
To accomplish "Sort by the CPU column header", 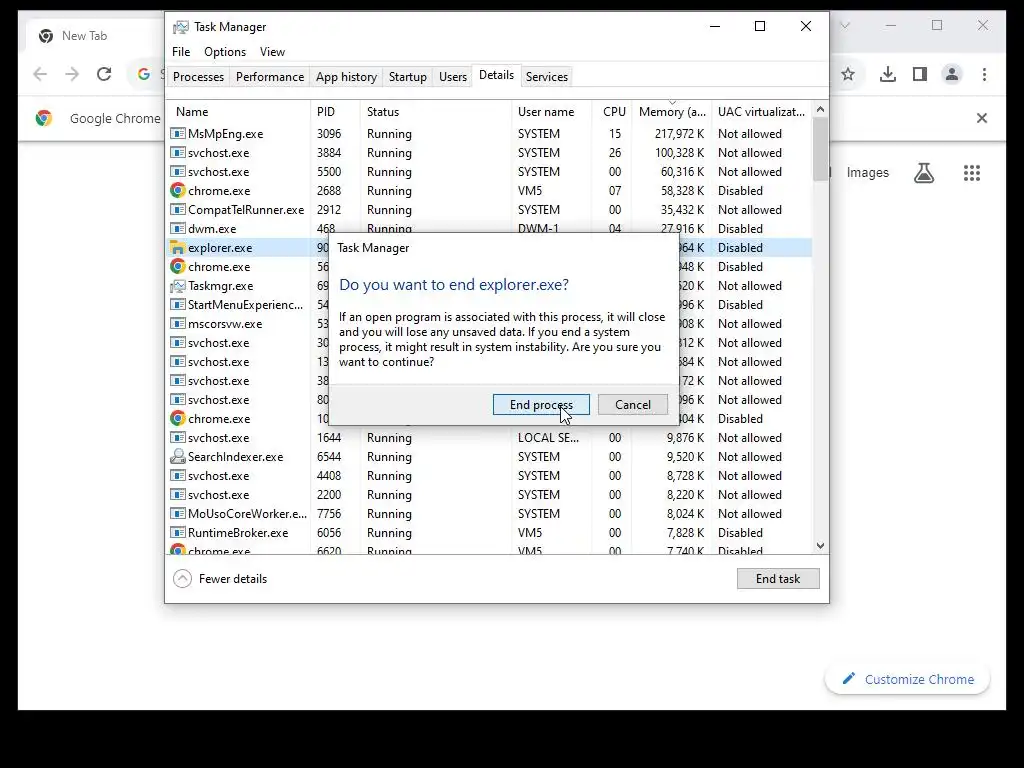I will (613, 112).
